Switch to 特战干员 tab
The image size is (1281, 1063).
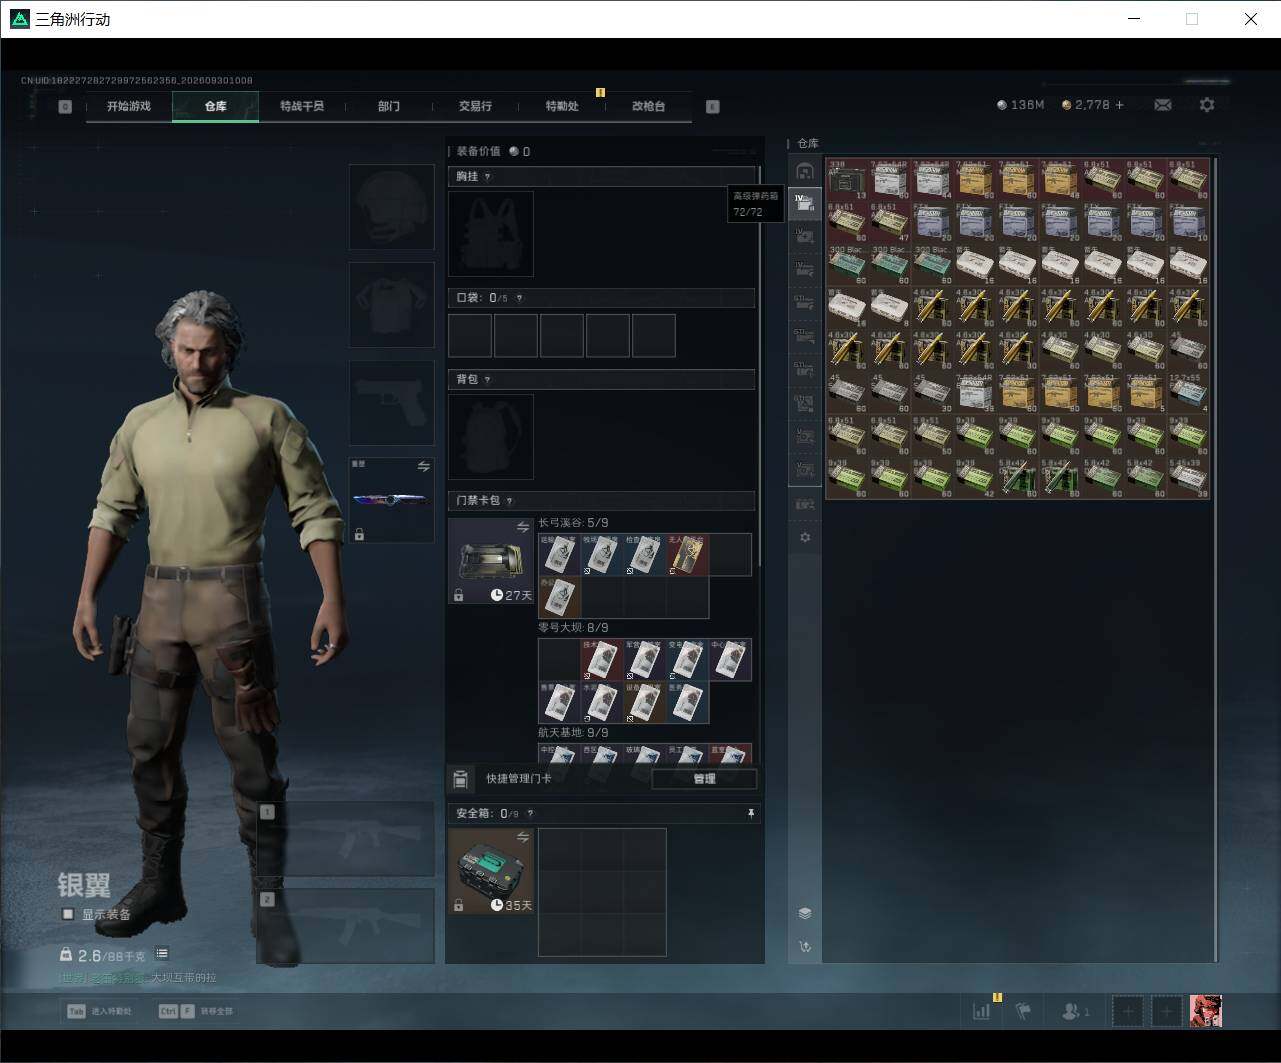click(x=302, y=106)
